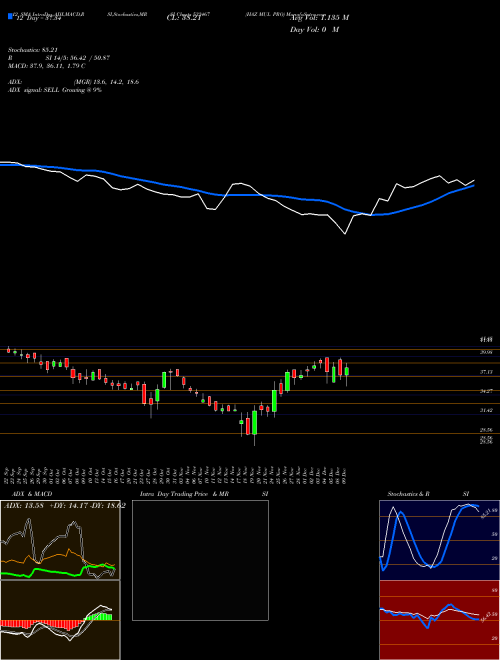Click the MACD: 37.9, 36.11, 1.79 line

pyautogui.click(x=47, y=66)
